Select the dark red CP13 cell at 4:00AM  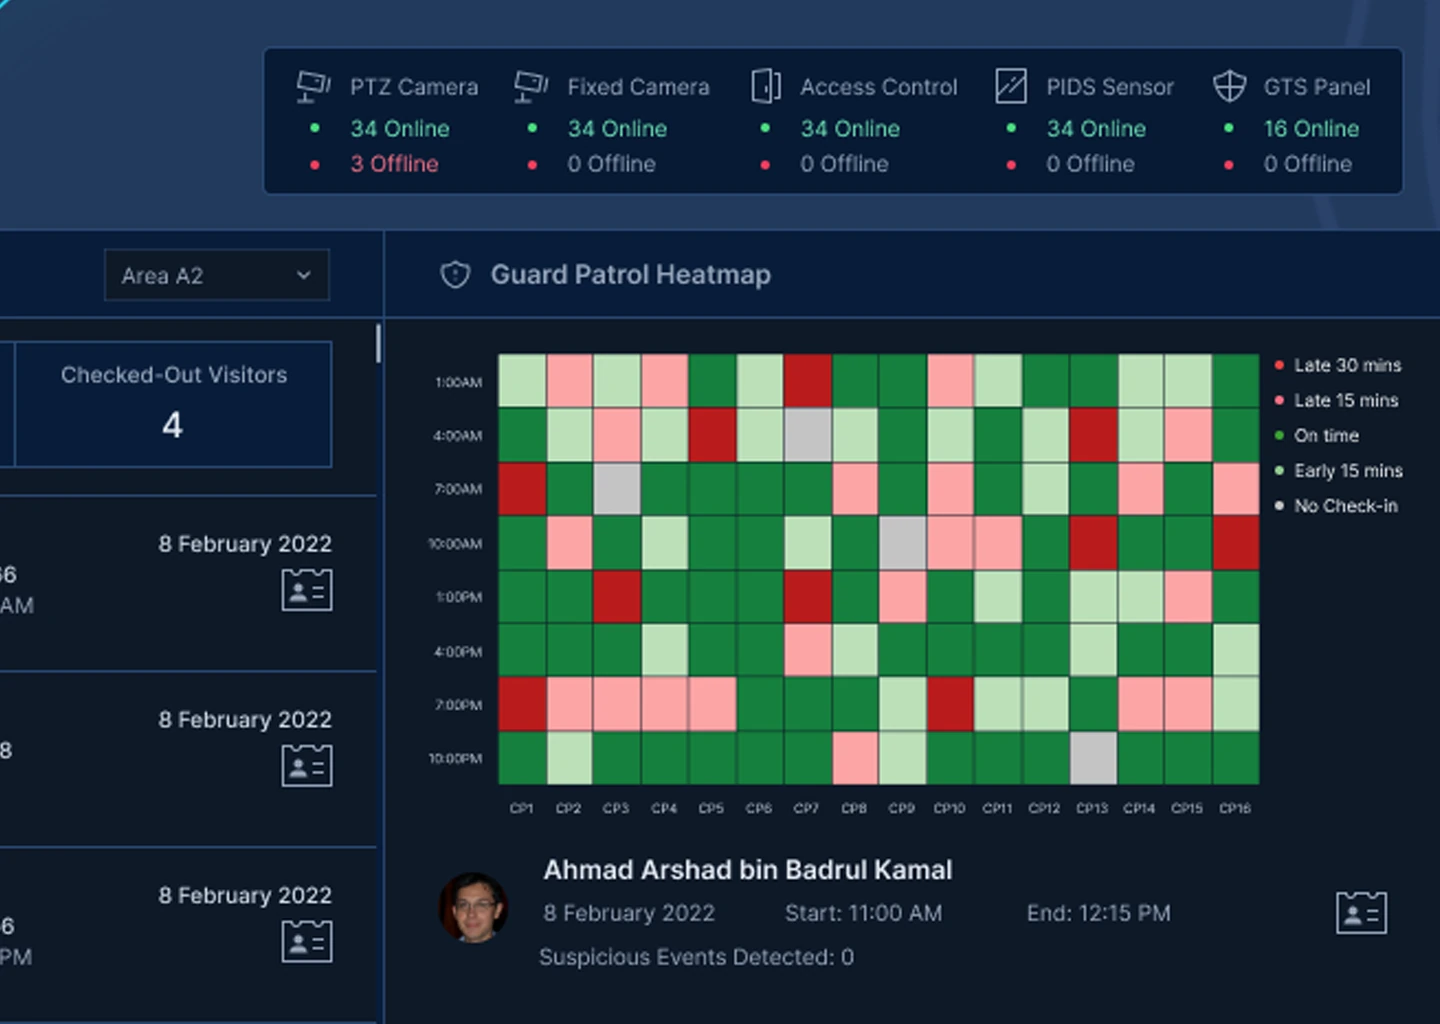(x=1093, y=435)
